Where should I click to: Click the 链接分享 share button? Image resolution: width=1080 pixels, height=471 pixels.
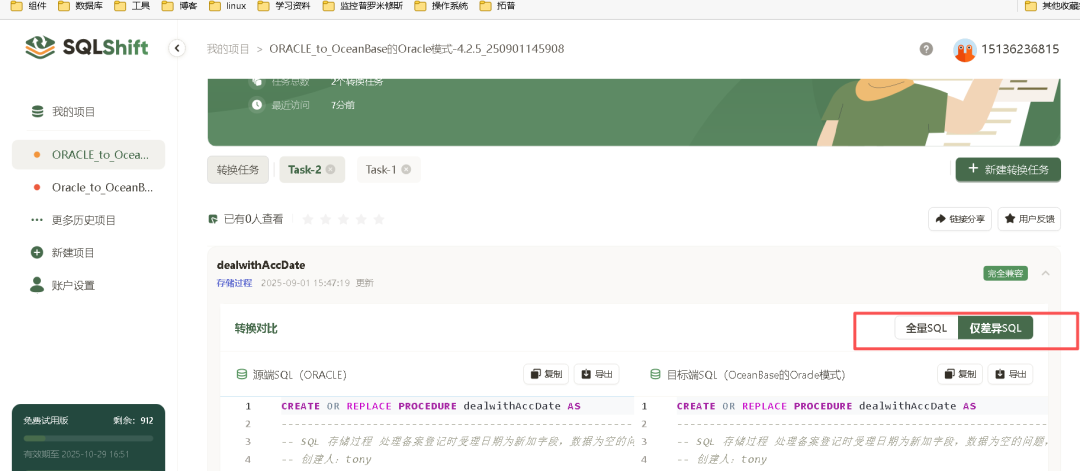(960, 219)
